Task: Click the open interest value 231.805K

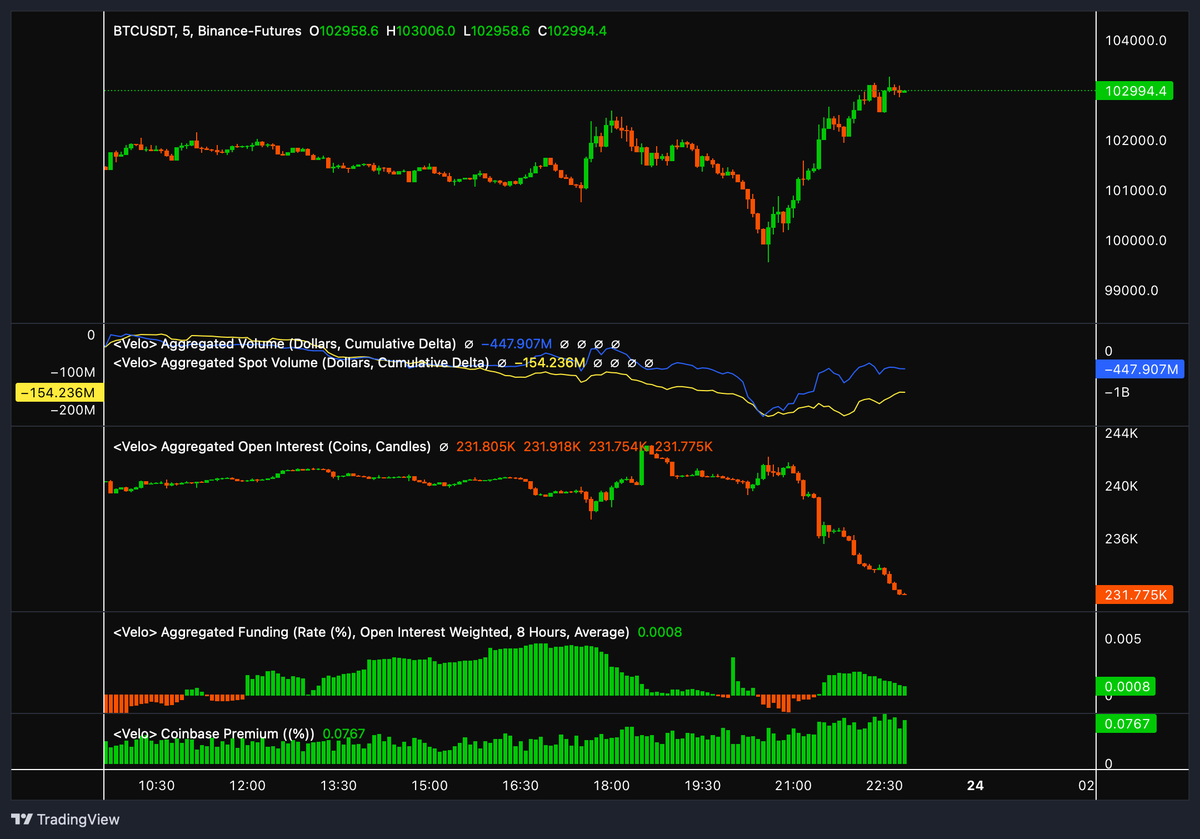Action: tap(485, 446)
